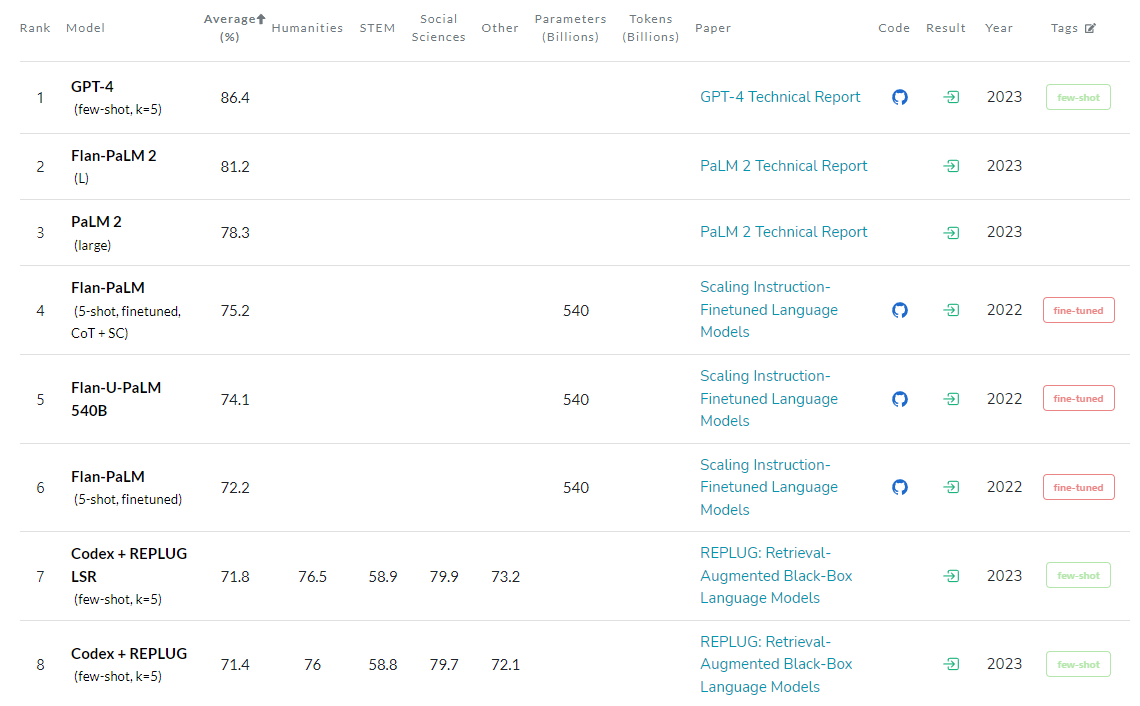Select the Codex + REPLUG LSR model name
This screenshot has height=706, width=1140.
(x=129, y=565)
